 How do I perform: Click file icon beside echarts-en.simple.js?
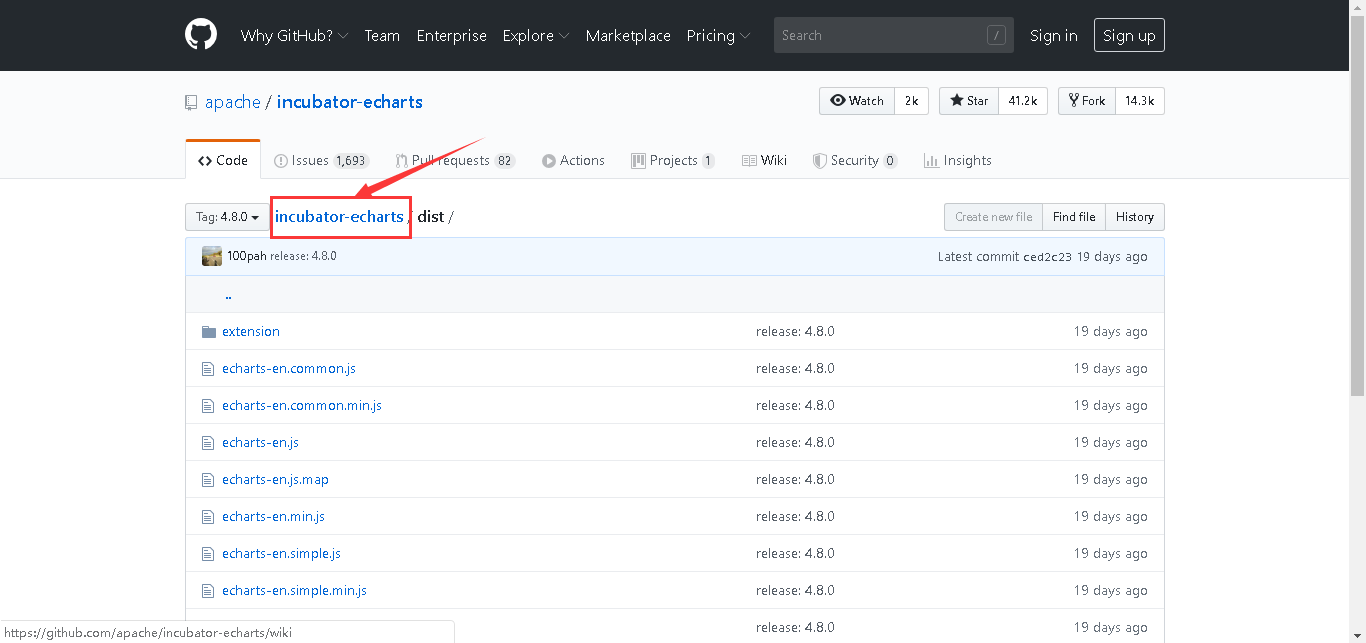click(x=208, y=554)
